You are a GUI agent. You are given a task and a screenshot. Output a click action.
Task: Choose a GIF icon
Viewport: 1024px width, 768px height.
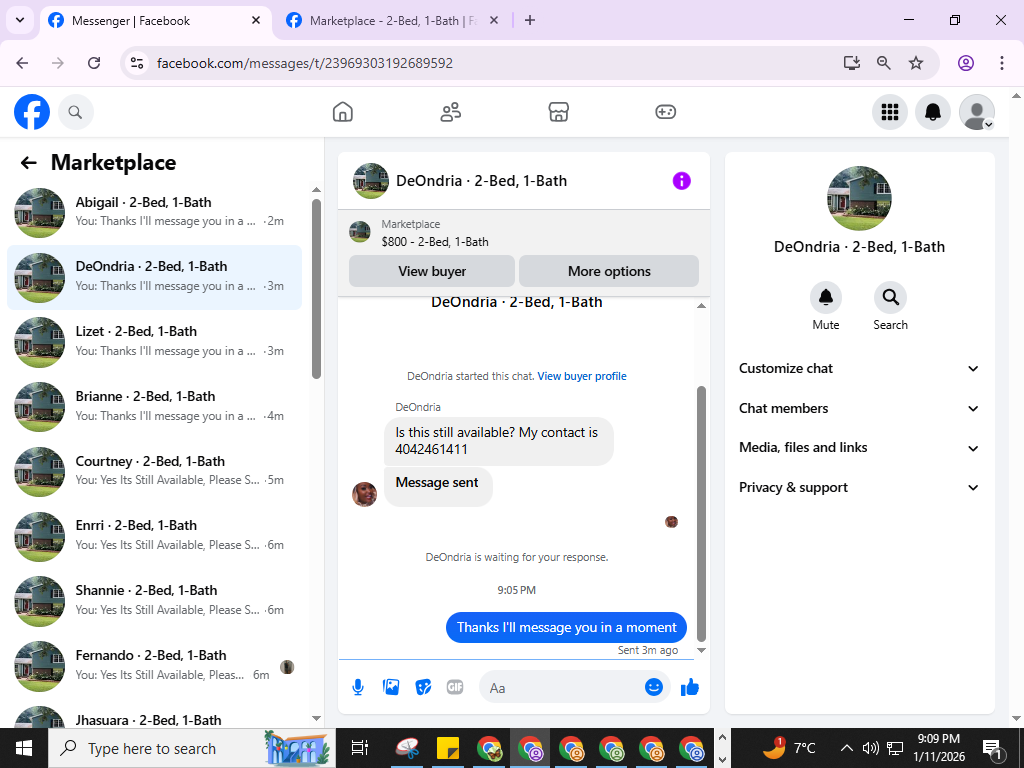455,687
